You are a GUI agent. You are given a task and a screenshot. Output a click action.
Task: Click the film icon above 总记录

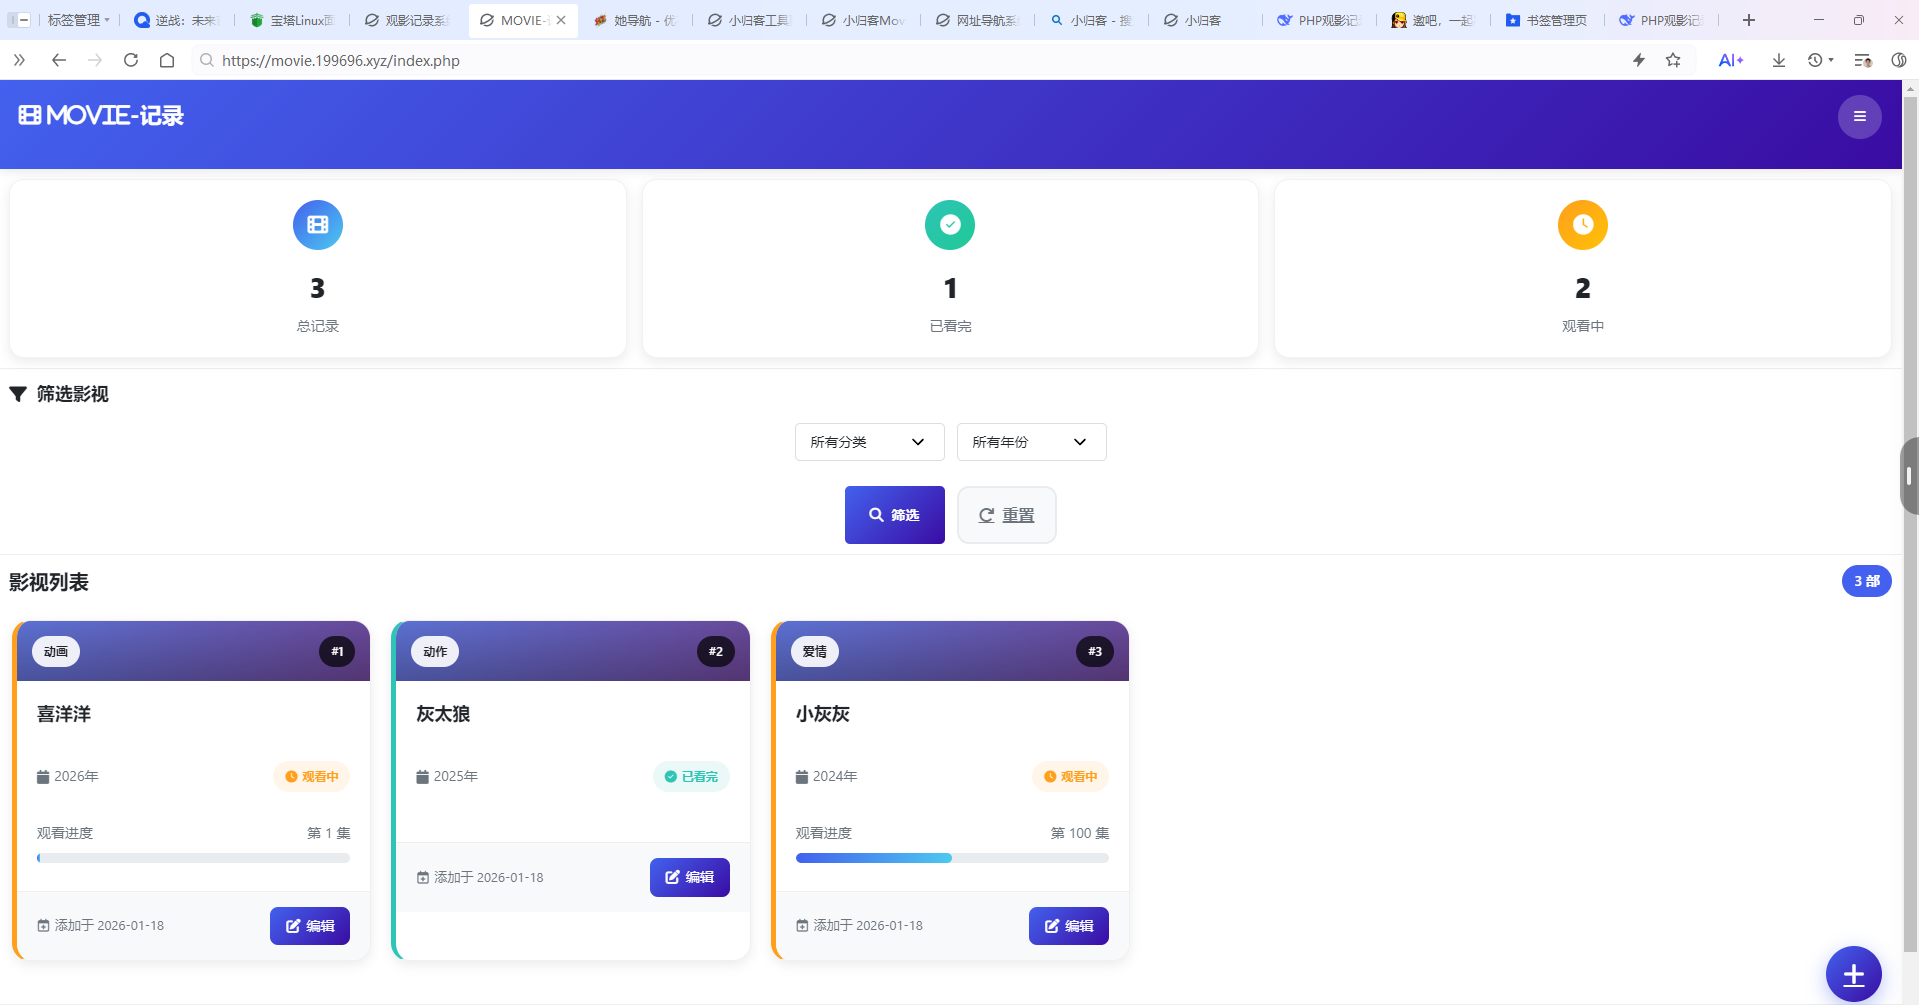tap(318, 225)
